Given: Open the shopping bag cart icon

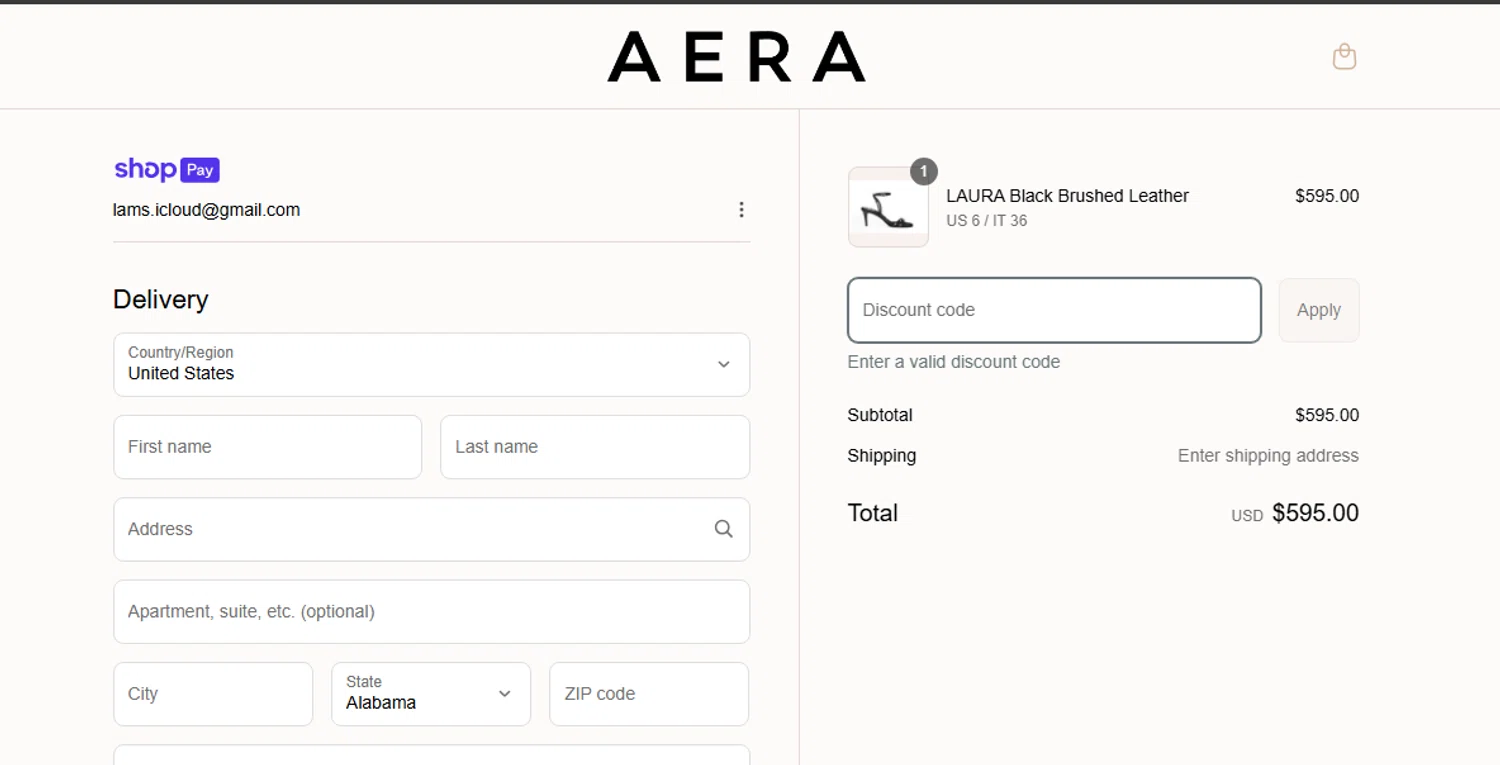Looking at the screenshot, I should pyautogui.click(x=1344, y=56).
